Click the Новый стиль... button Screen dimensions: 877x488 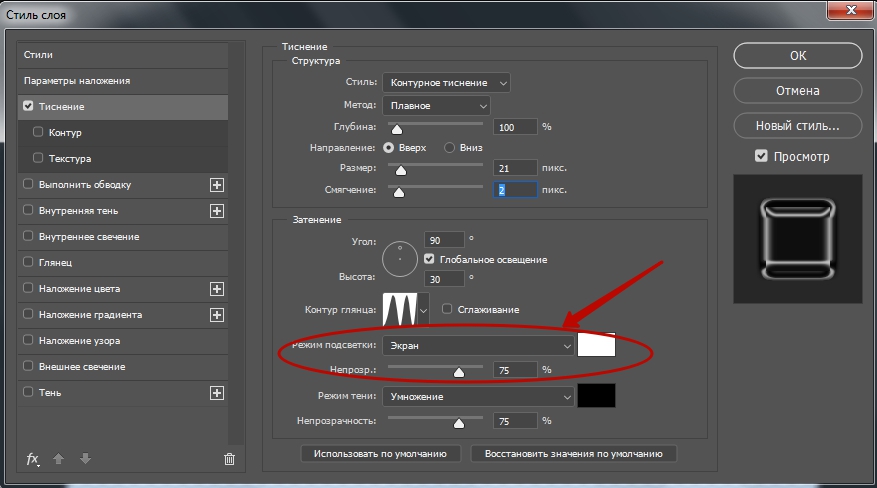pos(798,126)
